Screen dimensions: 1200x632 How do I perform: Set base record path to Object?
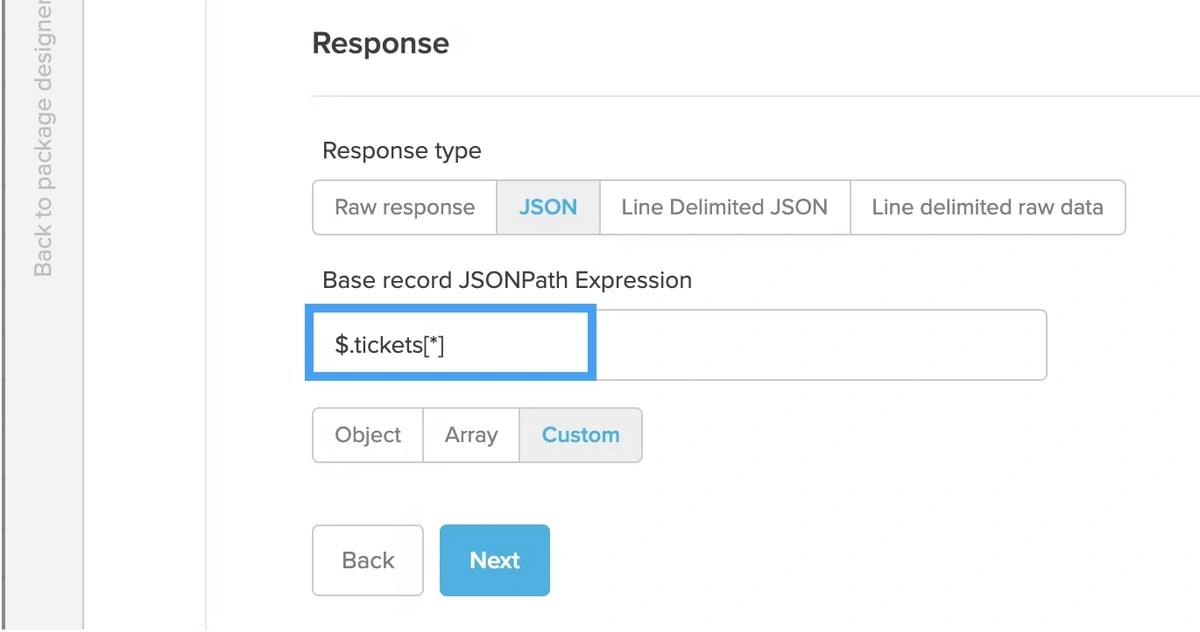coord(368,435)
